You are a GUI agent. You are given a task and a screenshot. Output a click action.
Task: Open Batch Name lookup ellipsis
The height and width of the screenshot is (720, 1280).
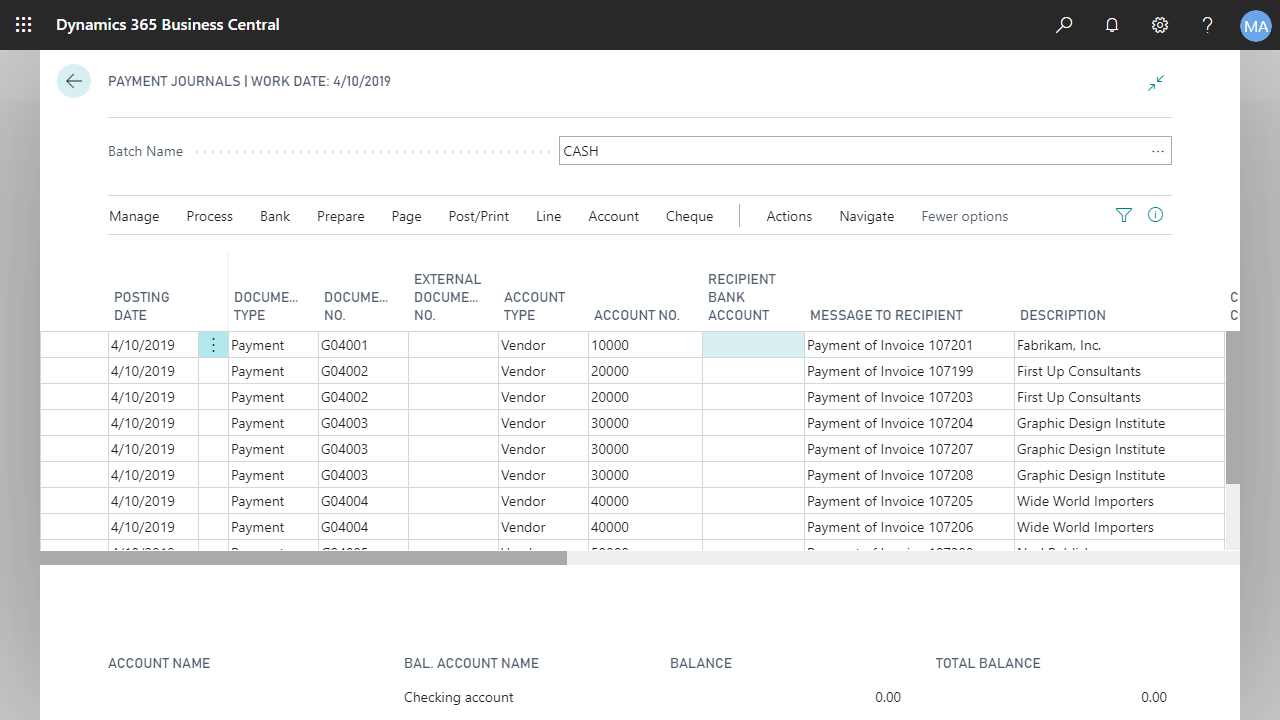tap(1158, 151)
